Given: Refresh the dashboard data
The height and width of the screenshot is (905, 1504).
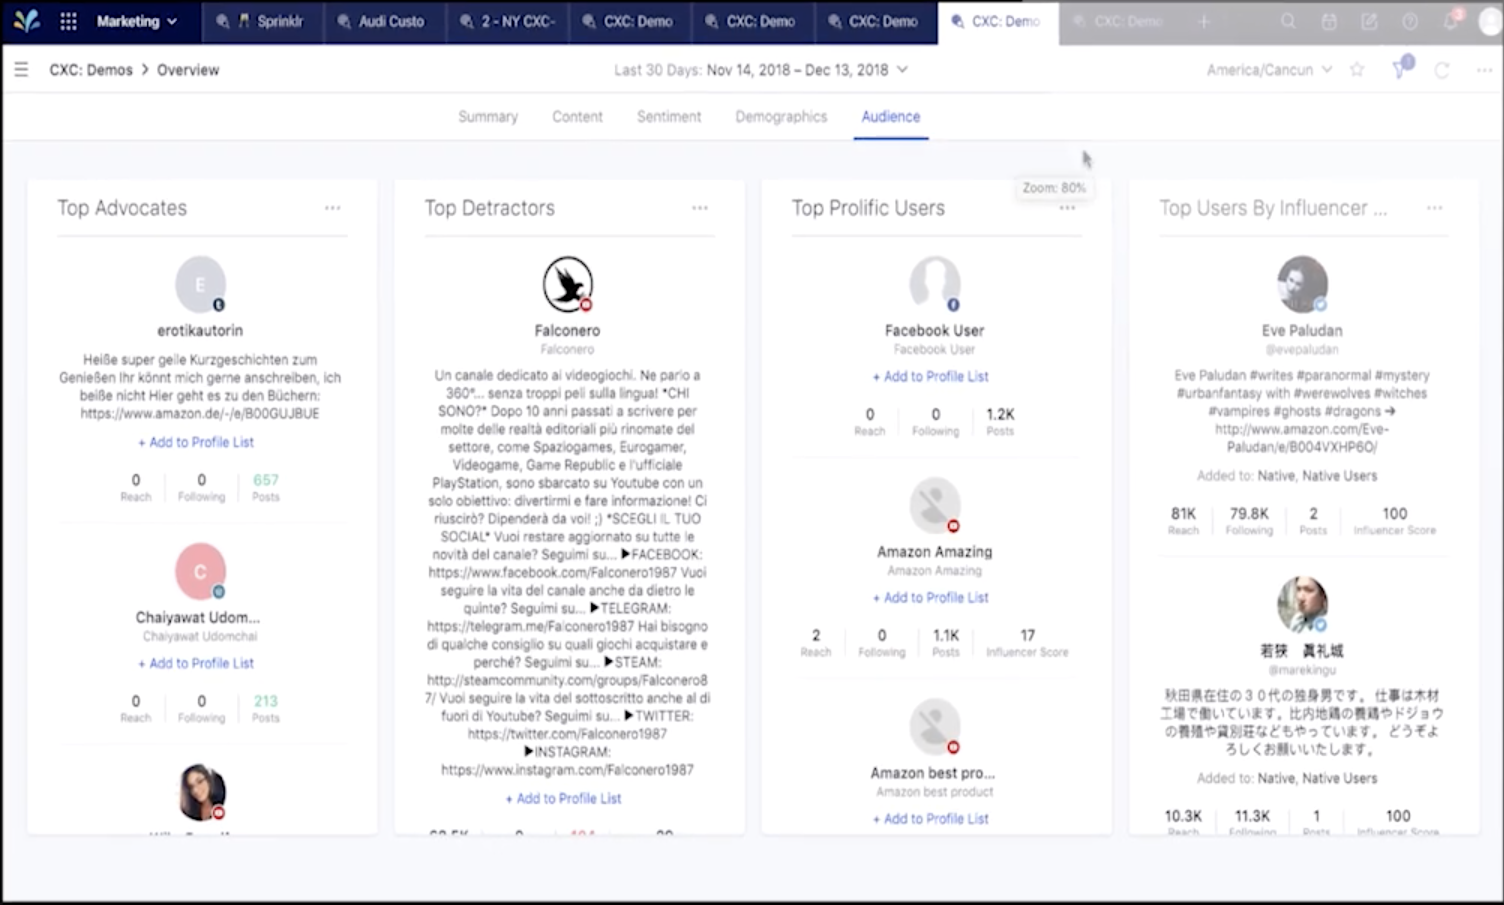Looking at the screenshot, I should click(x=1442, y=70).
